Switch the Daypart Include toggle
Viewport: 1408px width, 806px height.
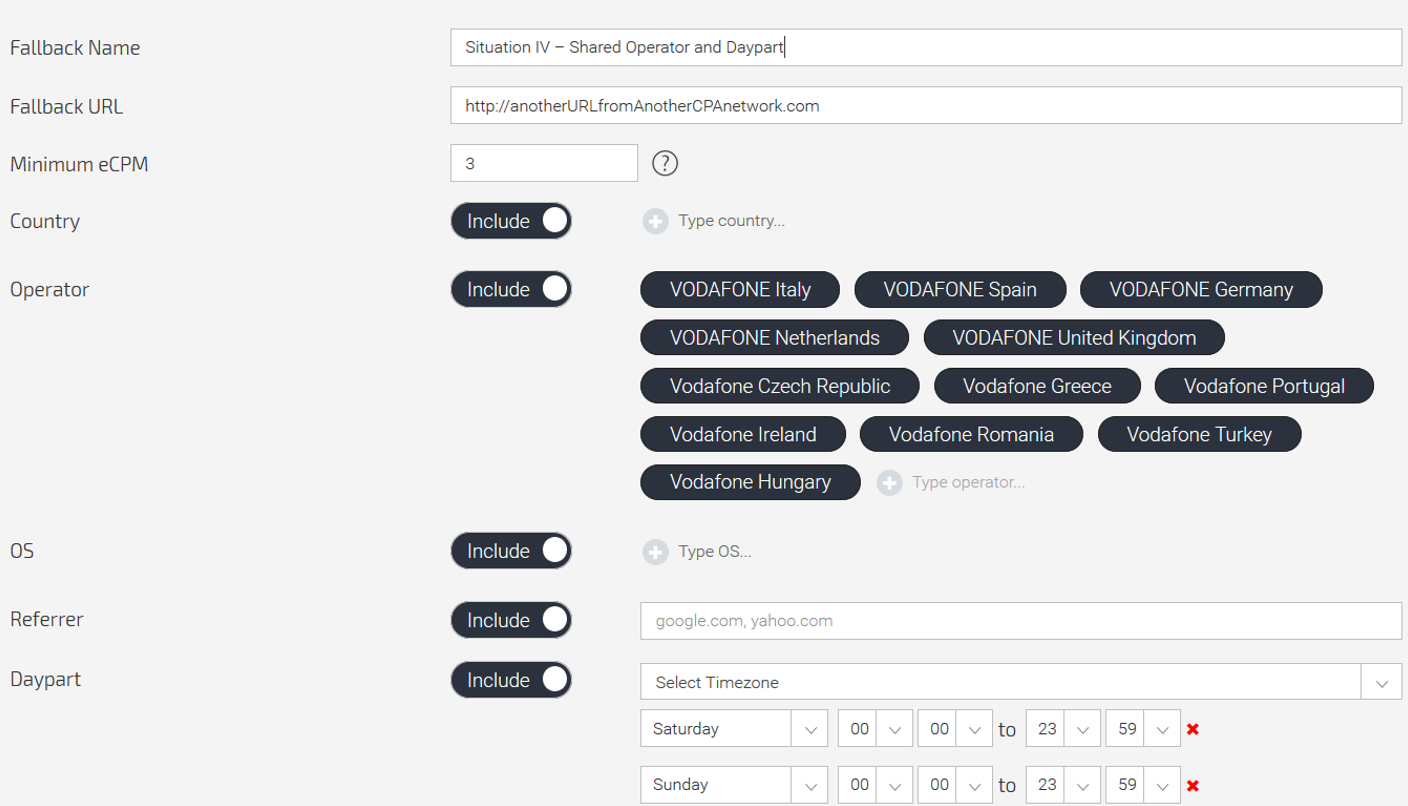511,680
